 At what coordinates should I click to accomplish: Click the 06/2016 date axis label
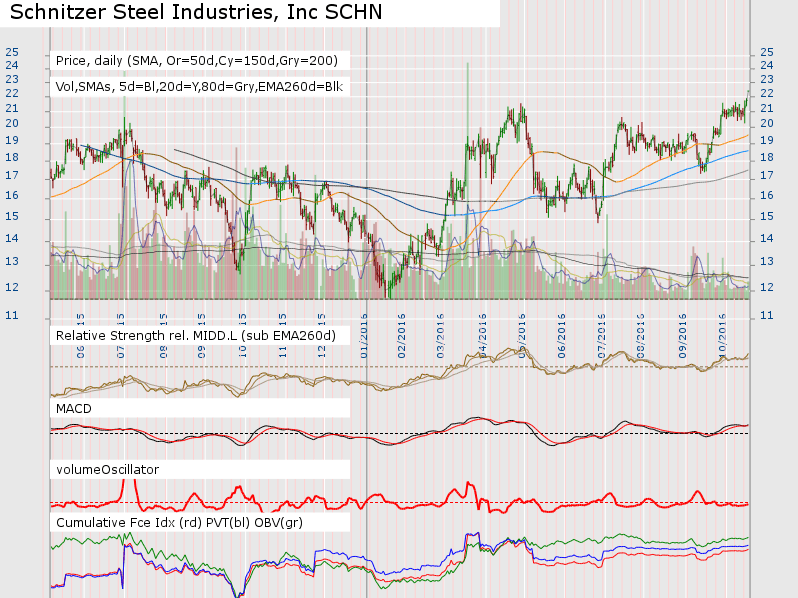click(561, 336)
